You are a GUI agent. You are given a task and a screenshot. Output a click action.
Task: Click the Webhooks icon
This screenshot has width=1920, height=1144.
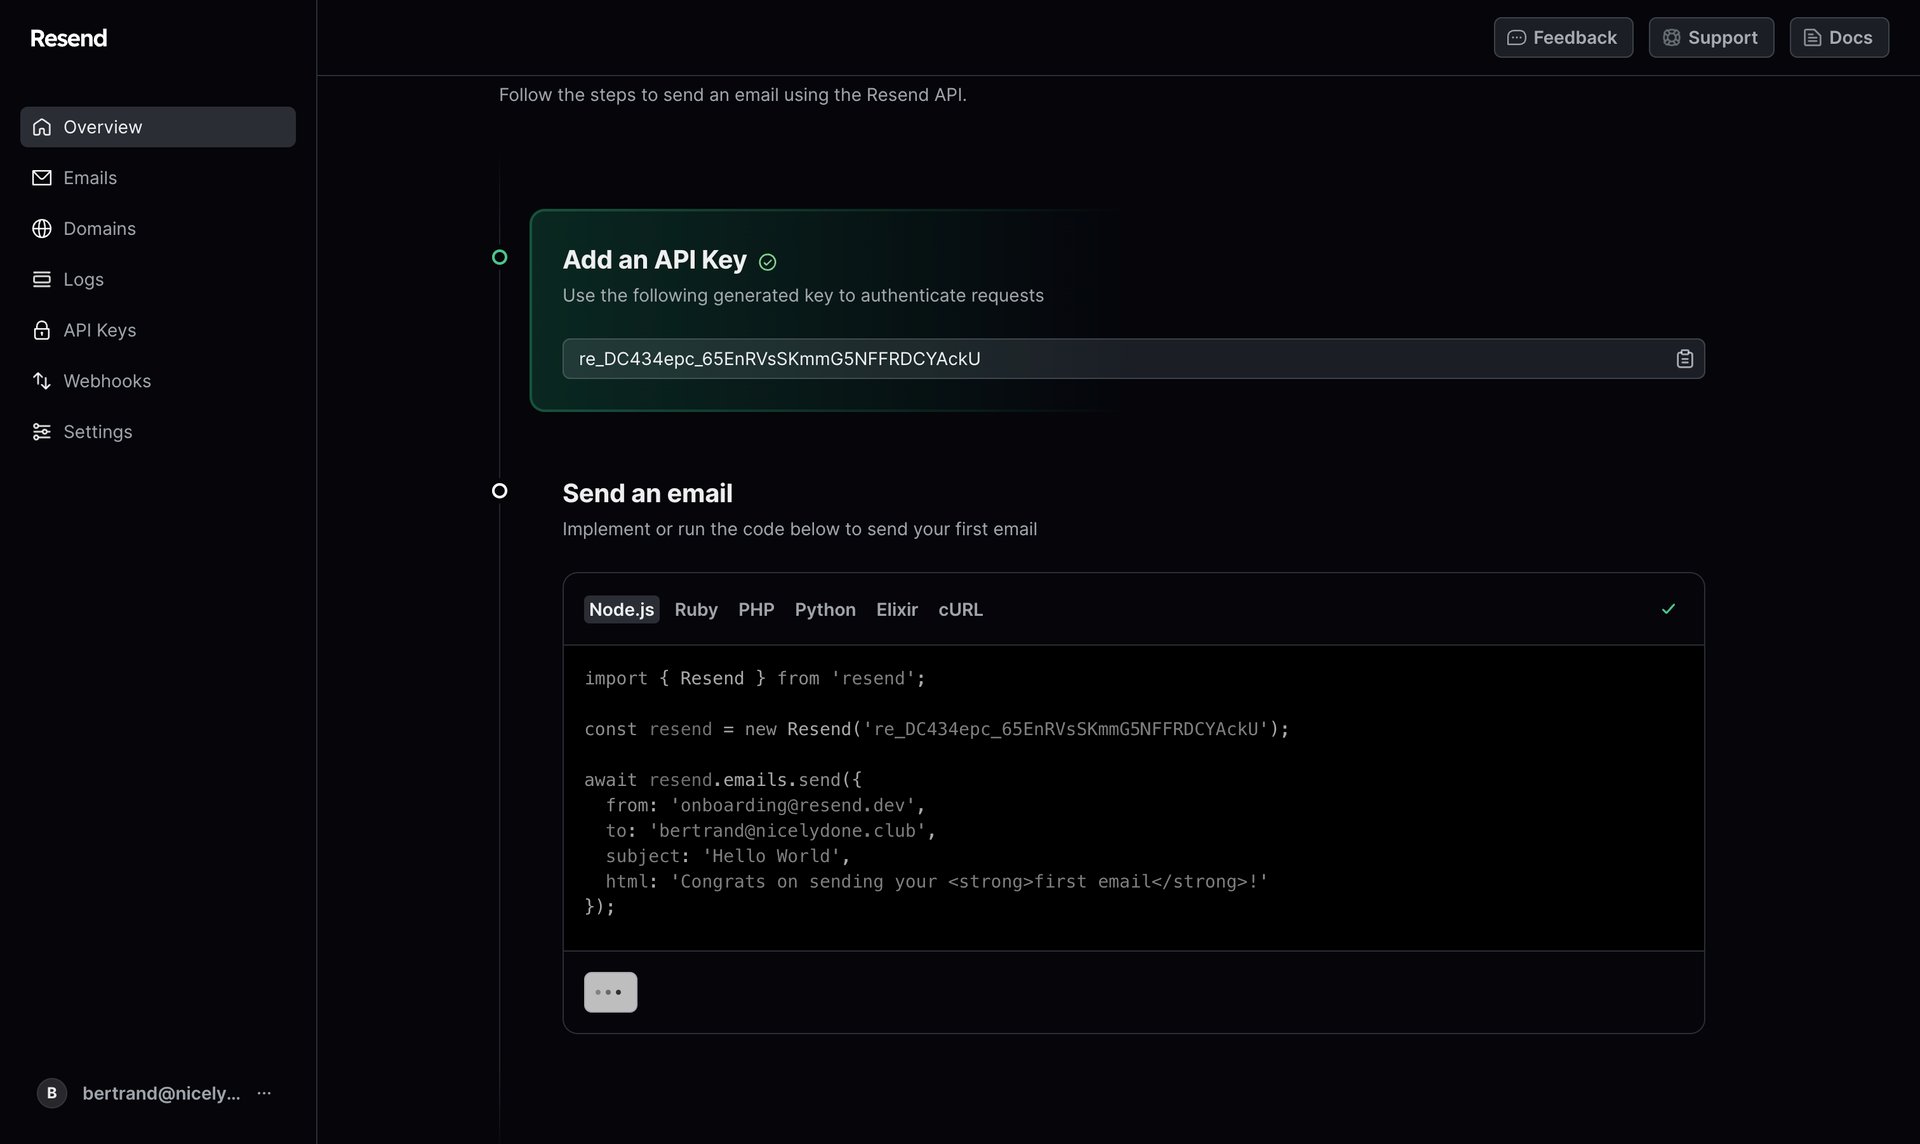coord(41,381)
